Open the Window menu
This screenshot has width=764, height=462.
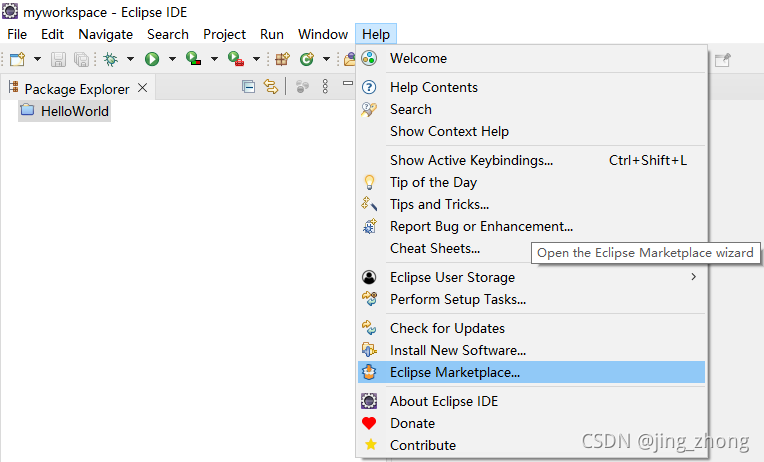323,35
